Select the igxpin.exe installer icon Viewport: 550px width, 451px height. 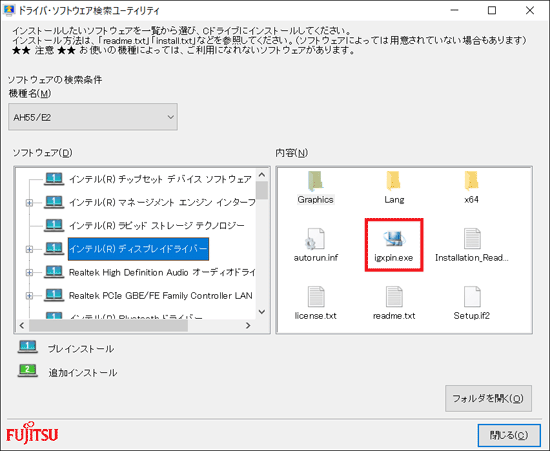[x=394, y=239]
